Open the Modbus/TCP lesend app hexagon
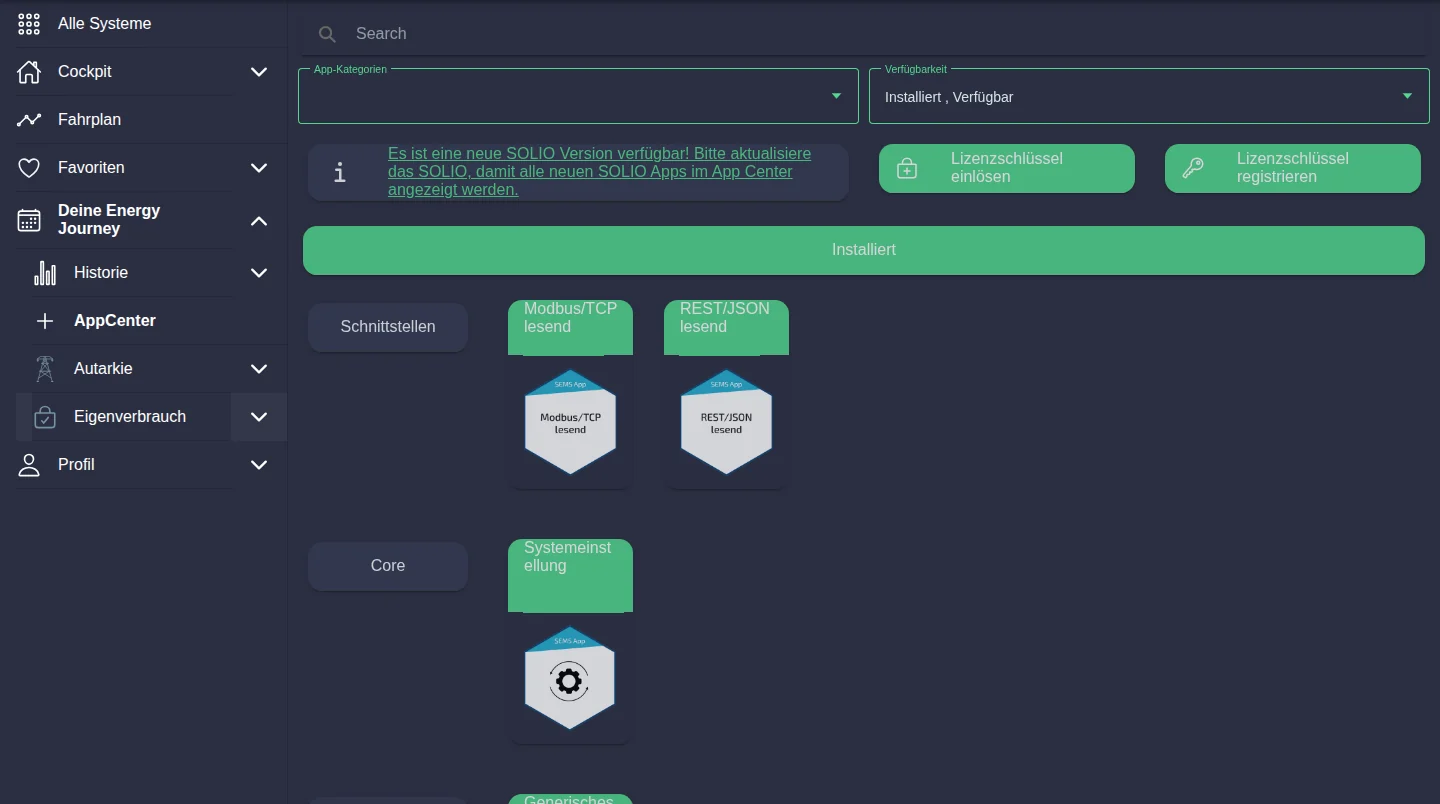Screen dimensions: 1440x804 (571, 422)
